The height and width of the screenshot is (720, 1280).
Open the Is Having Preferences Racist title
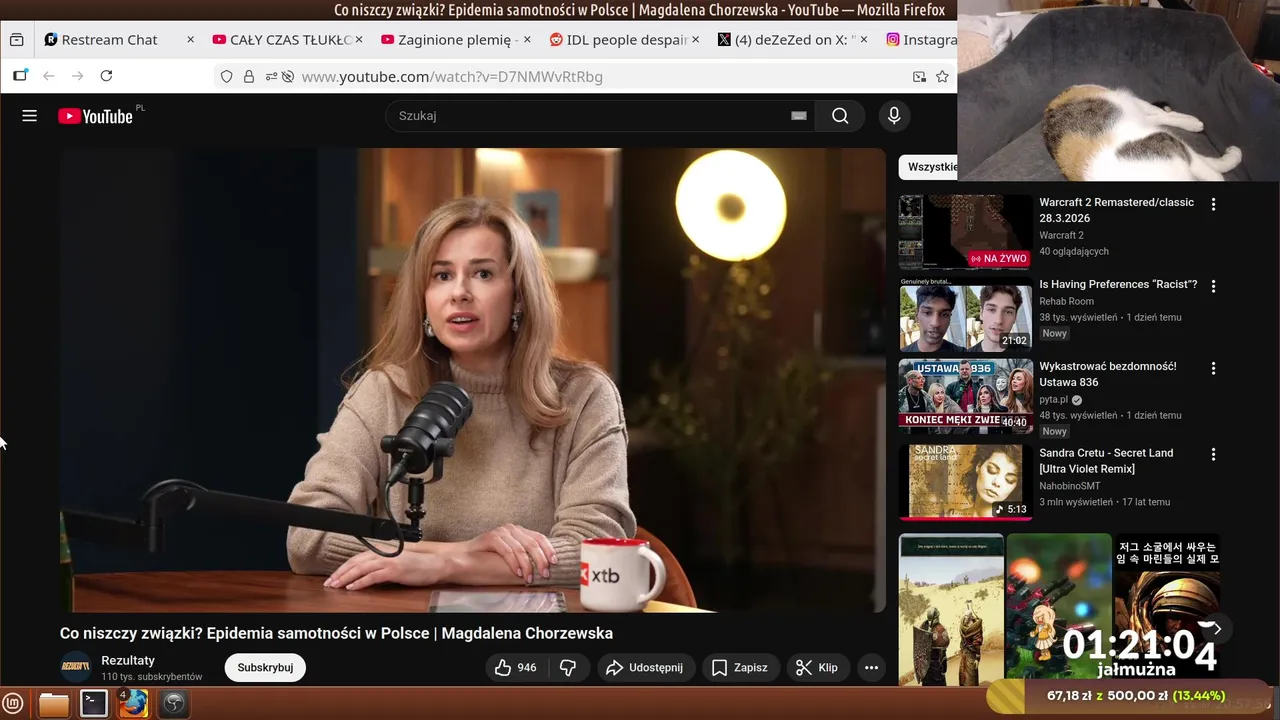click(x=1118, y=285)
